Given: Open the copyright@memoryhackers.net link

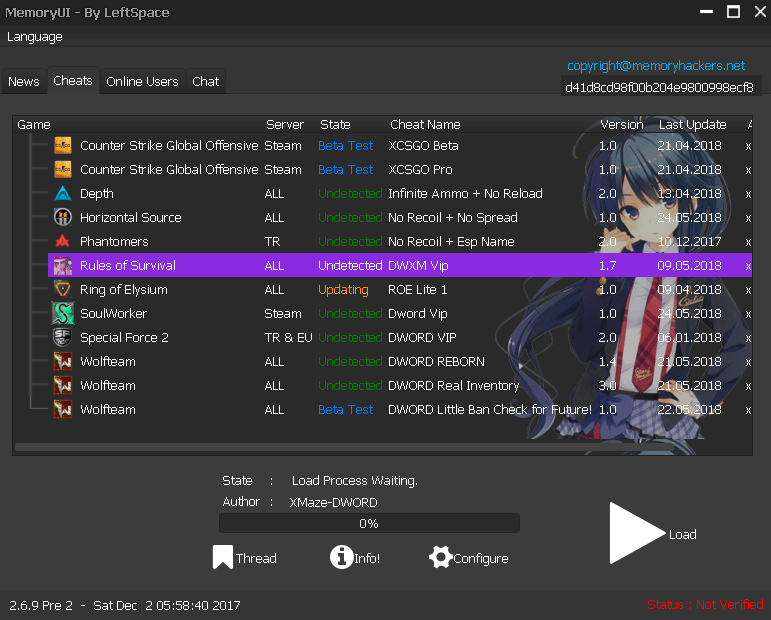Looking at the screenshot, I should 656,66.
